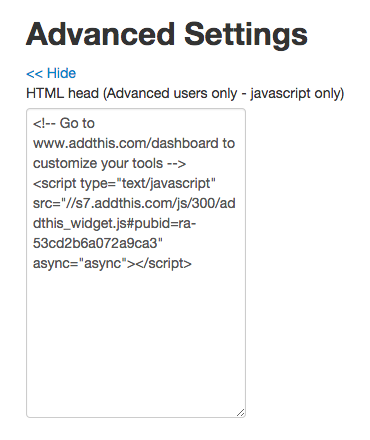Click the word "Settings" in the title
The height and width of the screenshot is (440, 370).
246,35
